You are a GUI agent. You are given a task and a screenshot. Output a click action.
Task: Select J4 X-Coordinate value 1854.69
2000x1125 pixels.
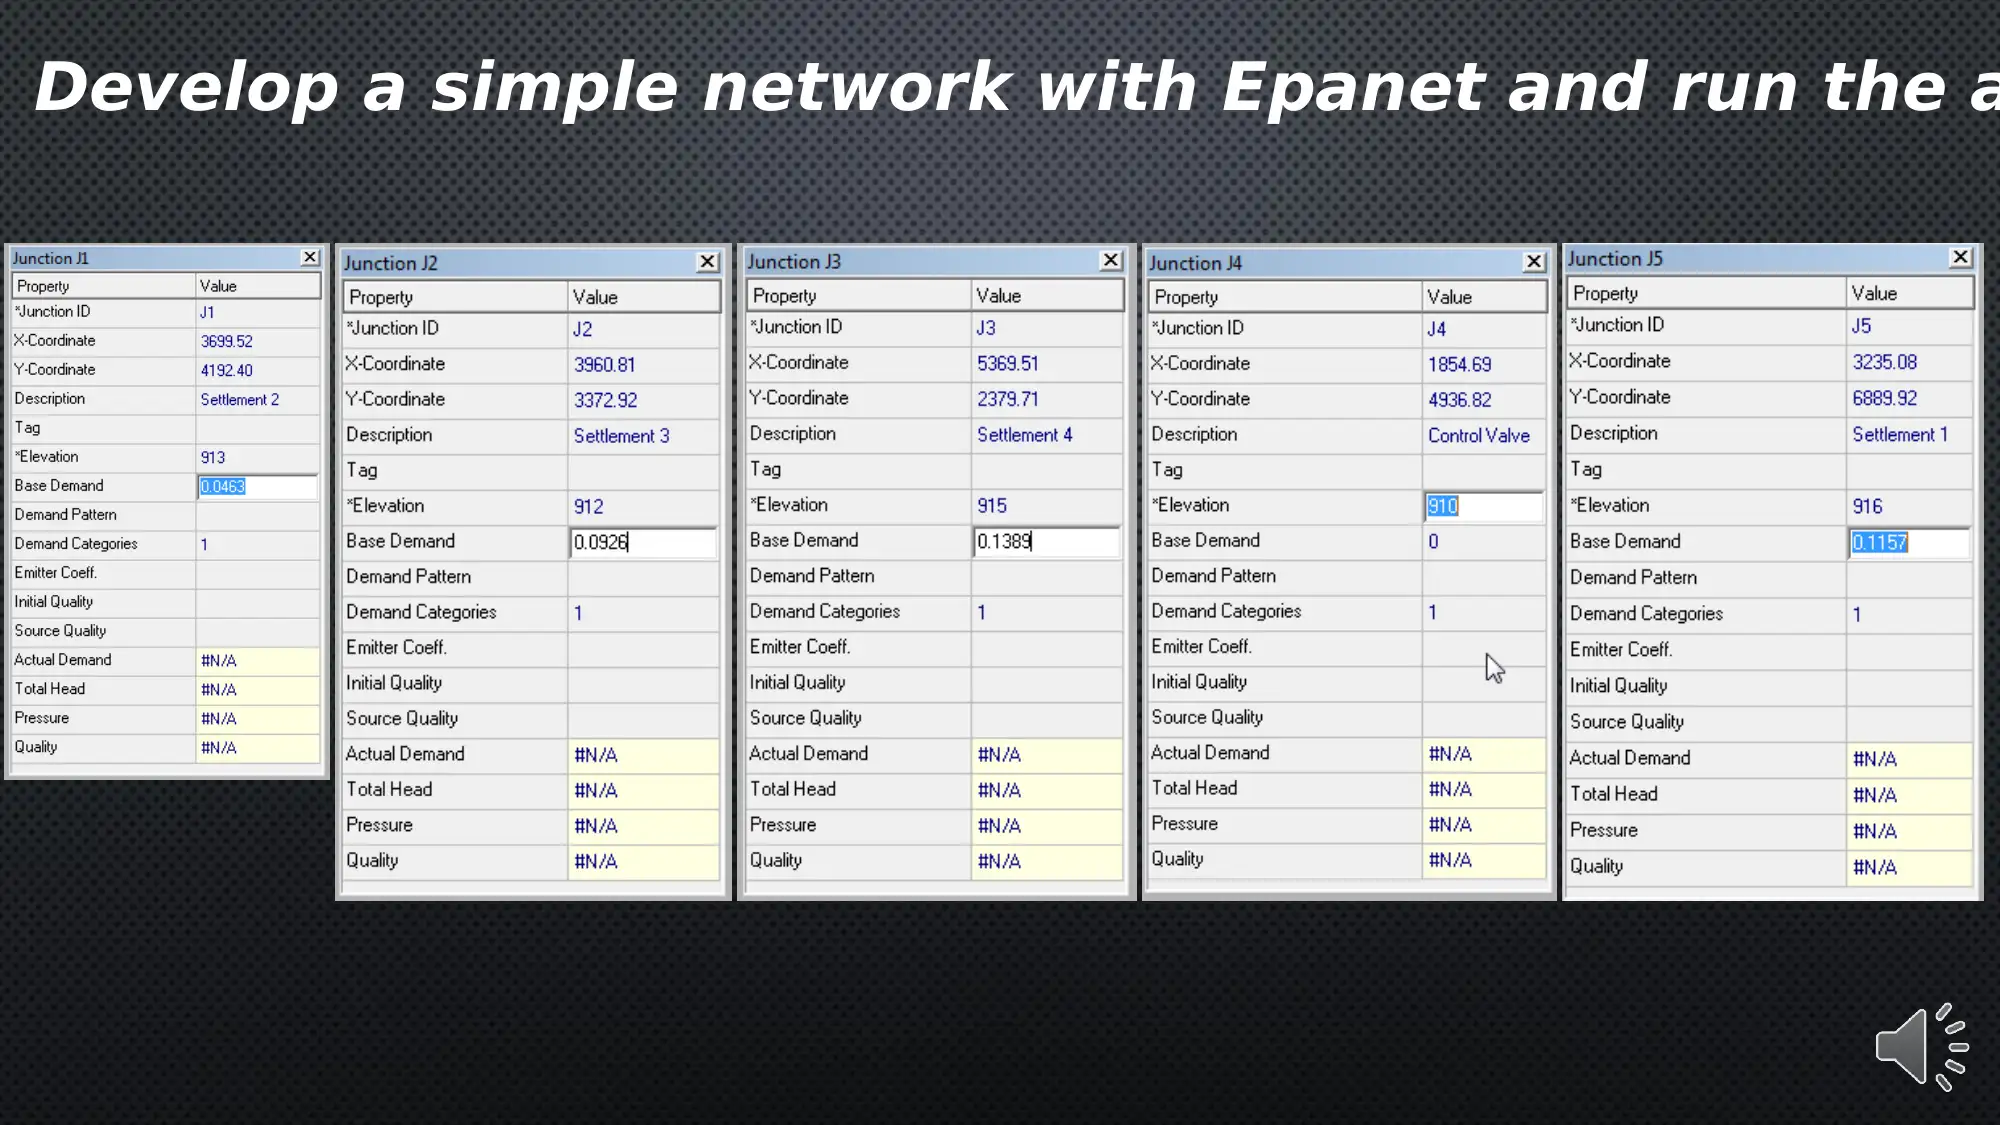(1460, 365)
